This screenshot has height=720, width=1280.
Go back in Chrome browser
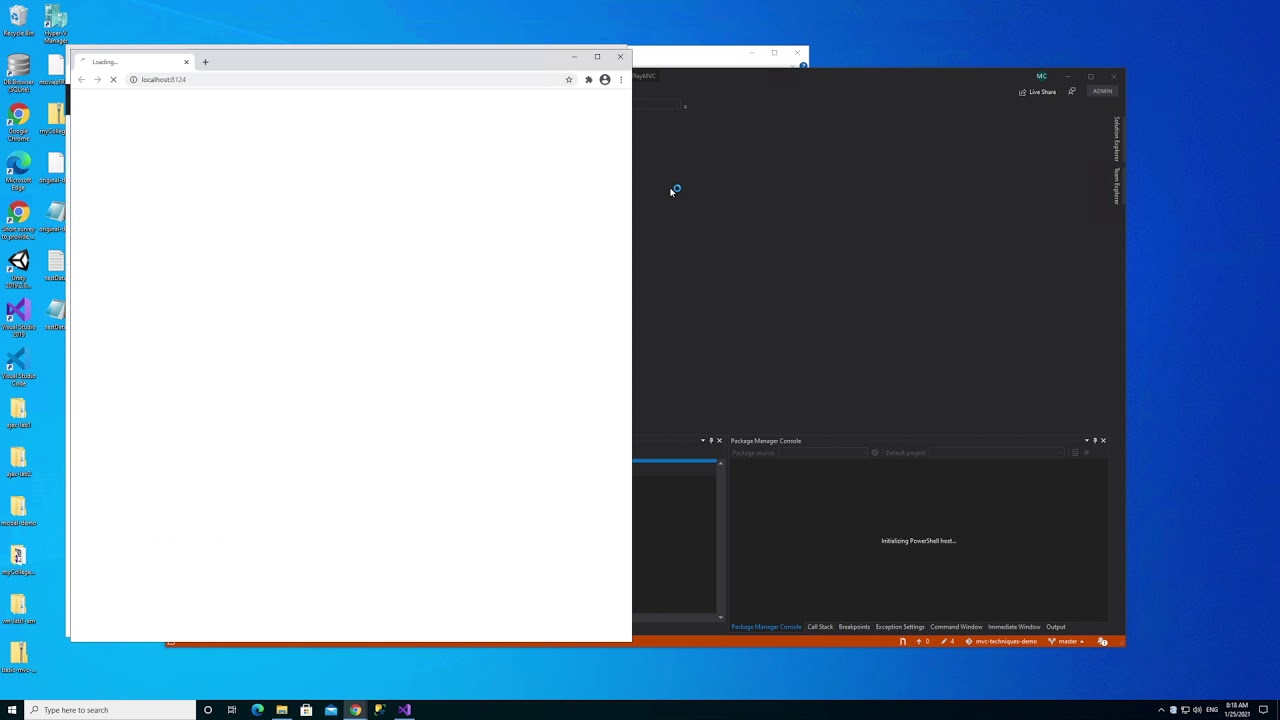pyautogui.click(x=82, y=79)
